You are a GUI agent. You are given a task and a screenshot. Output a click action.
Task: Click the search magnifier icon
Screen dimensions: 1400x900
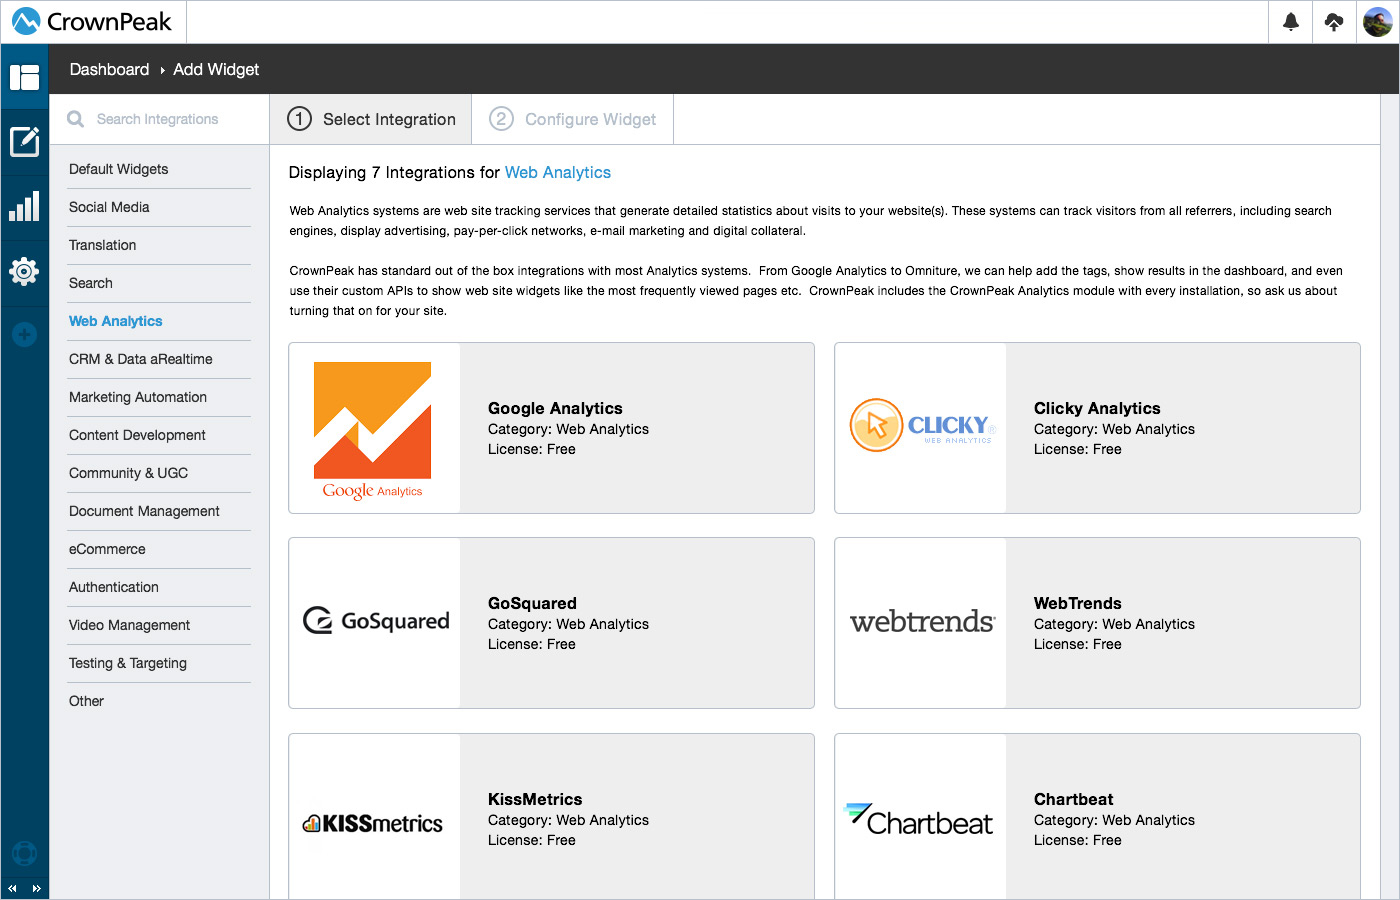point(75,119)
